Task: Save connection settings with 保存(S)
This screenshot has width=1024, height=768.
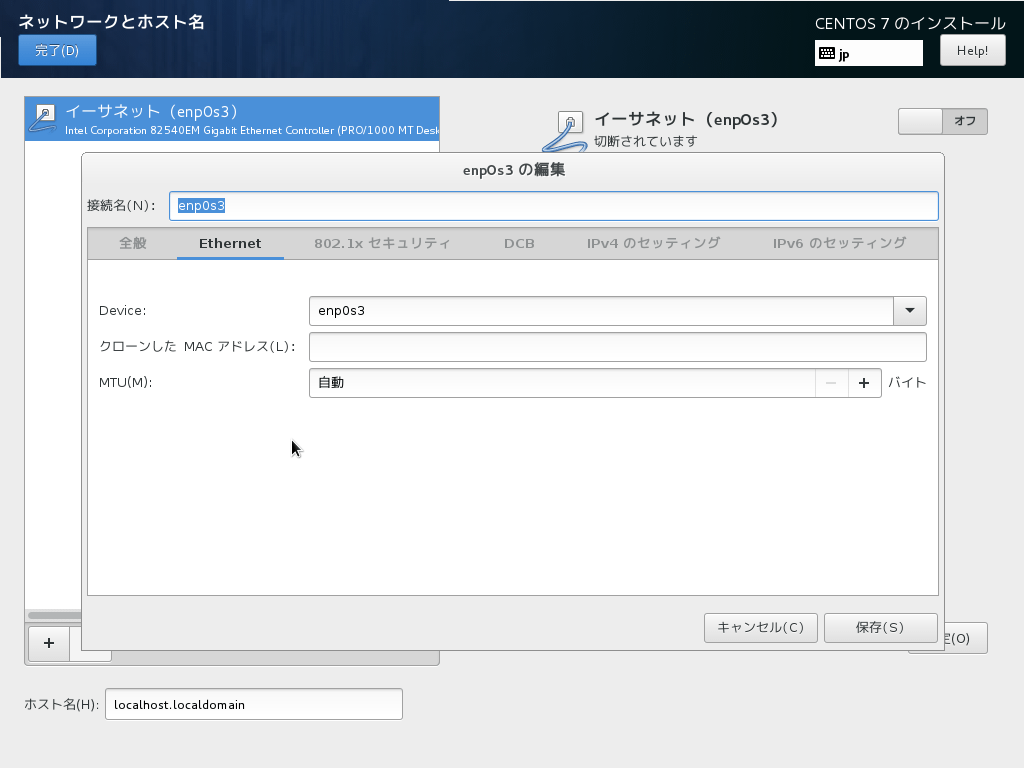Action: (x=880, y=628)
